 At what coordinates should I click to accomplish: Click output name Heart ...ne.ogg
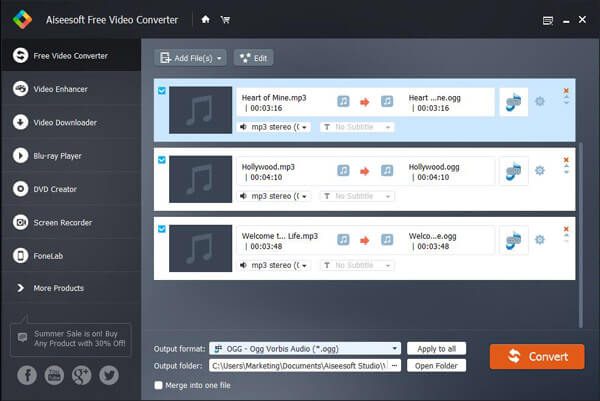(x=434, y=98)
